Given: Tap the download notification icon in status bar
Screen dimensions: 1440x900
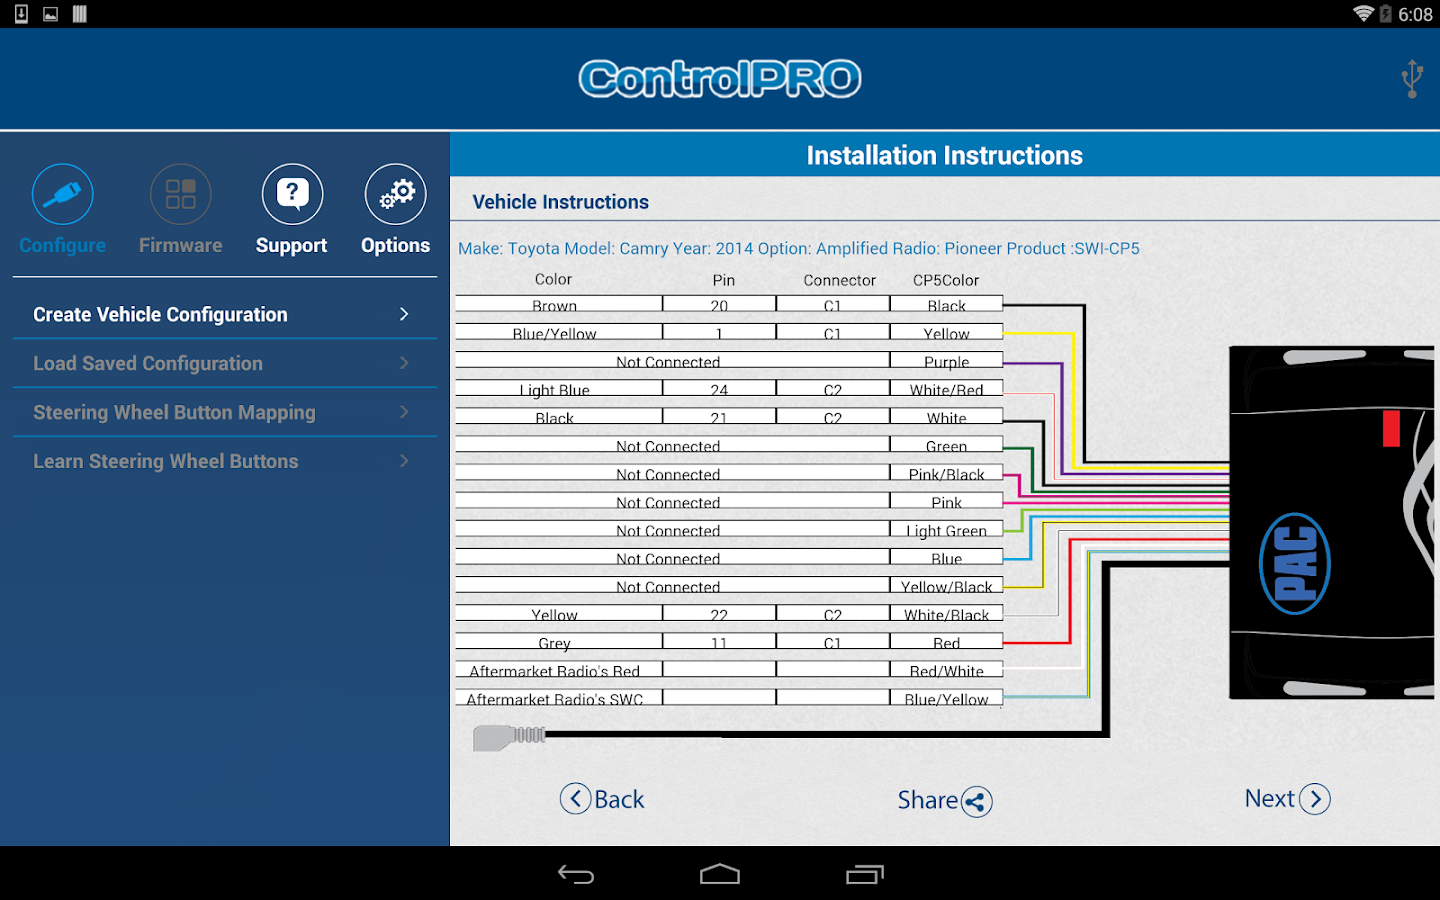Looking at the screenshot, I should point(21,14).
